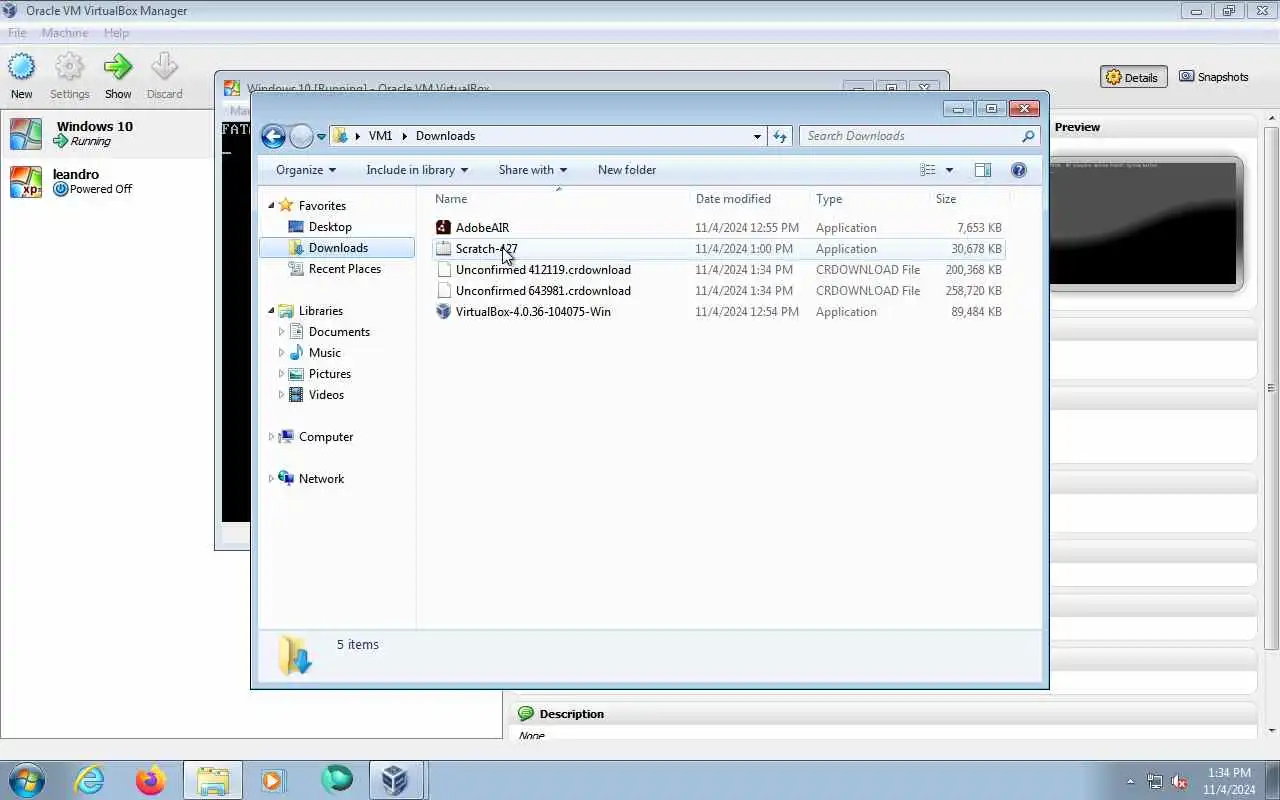Select the Windows 10 virtual machine
Image resolution: width=1280 pixels, height=800 pixels.
pyautogui.click(x=108, y=133)
